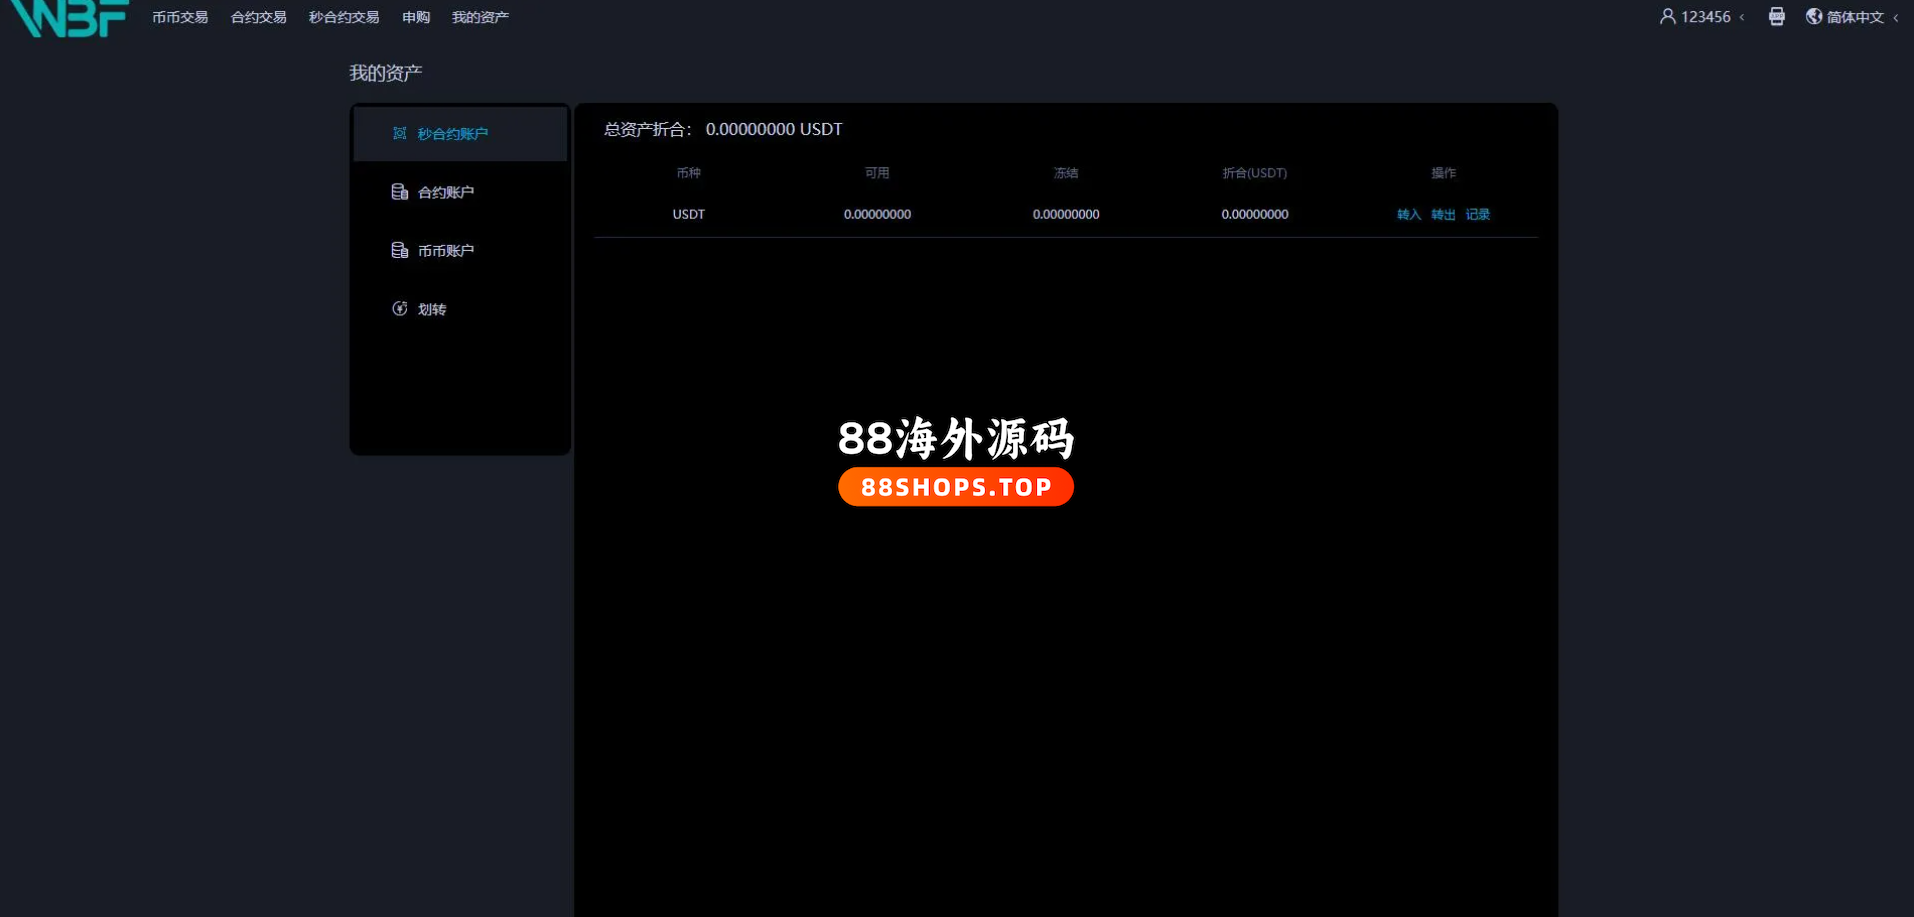
Task: Select 申购 in the top navigation
Action: click(416, 17)
